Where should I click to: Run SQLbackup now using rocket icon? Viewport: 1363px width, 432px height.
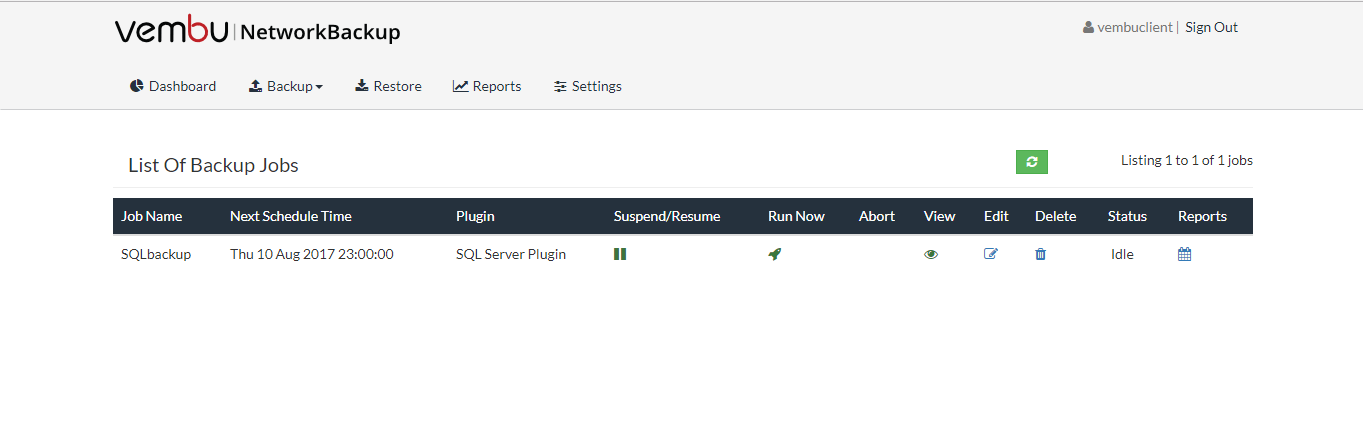pos(774,254)
